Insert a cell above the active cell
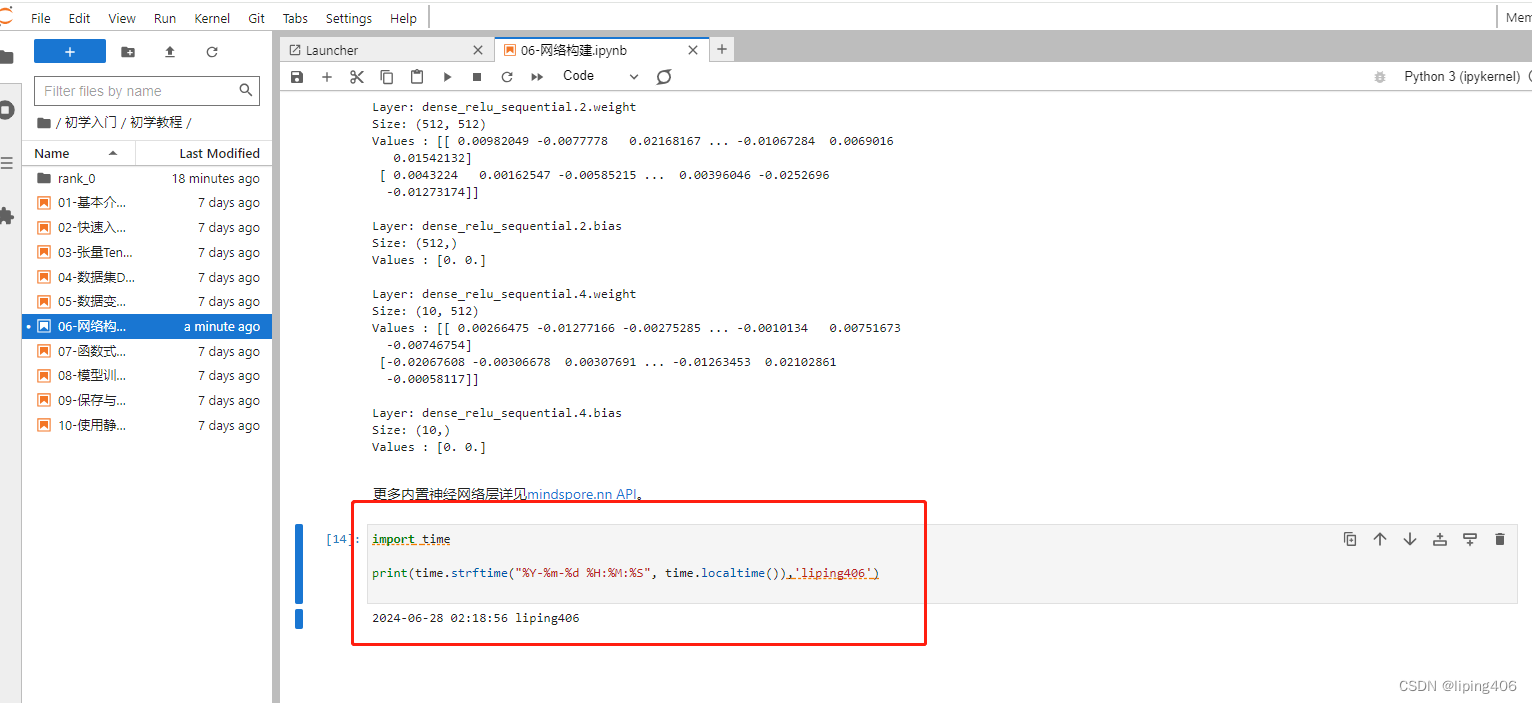Image resolution: width=1532 pixels, height=703 pixels. (x=1440, y=539)
